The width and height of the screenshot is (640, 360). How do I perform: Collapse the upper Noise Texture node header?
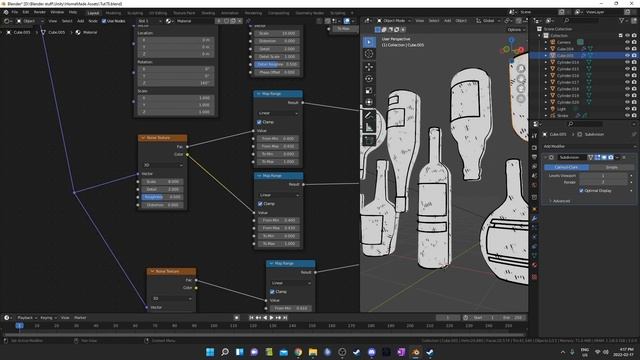tap(143, 138)
